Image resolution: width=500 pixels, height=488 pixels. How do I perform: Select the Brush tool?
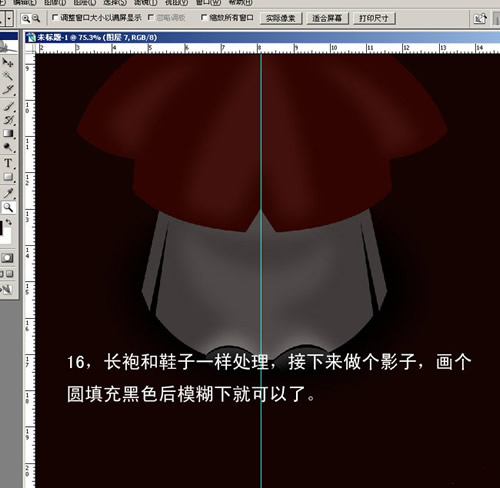(x=8, y=106)
